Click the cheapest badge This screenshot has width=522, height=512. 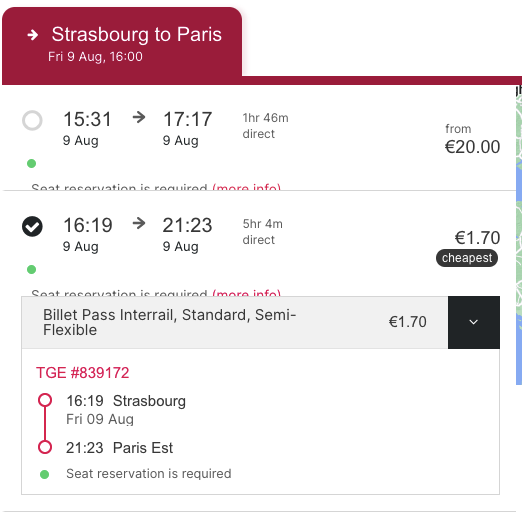coord(467,258)
